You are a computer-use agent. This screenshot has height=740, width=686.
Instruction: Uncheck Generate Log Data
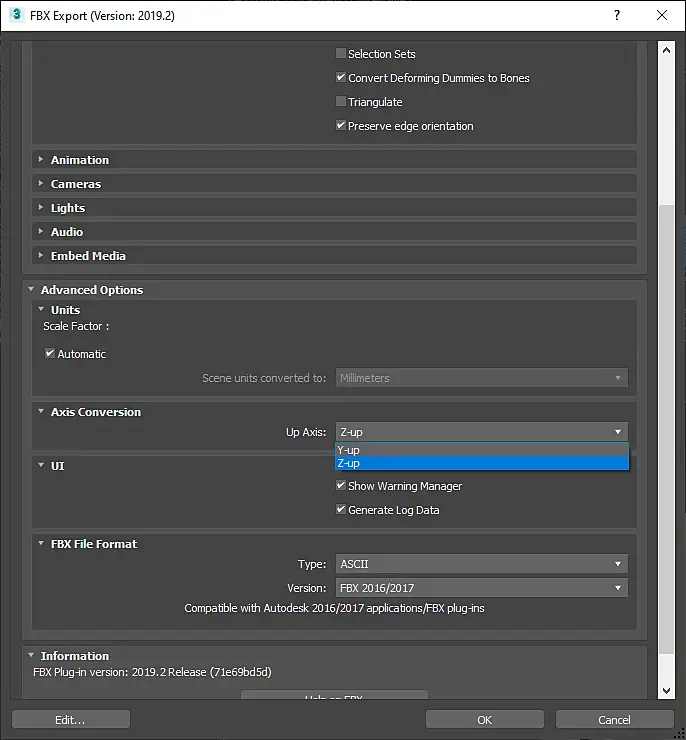(341, 510)
